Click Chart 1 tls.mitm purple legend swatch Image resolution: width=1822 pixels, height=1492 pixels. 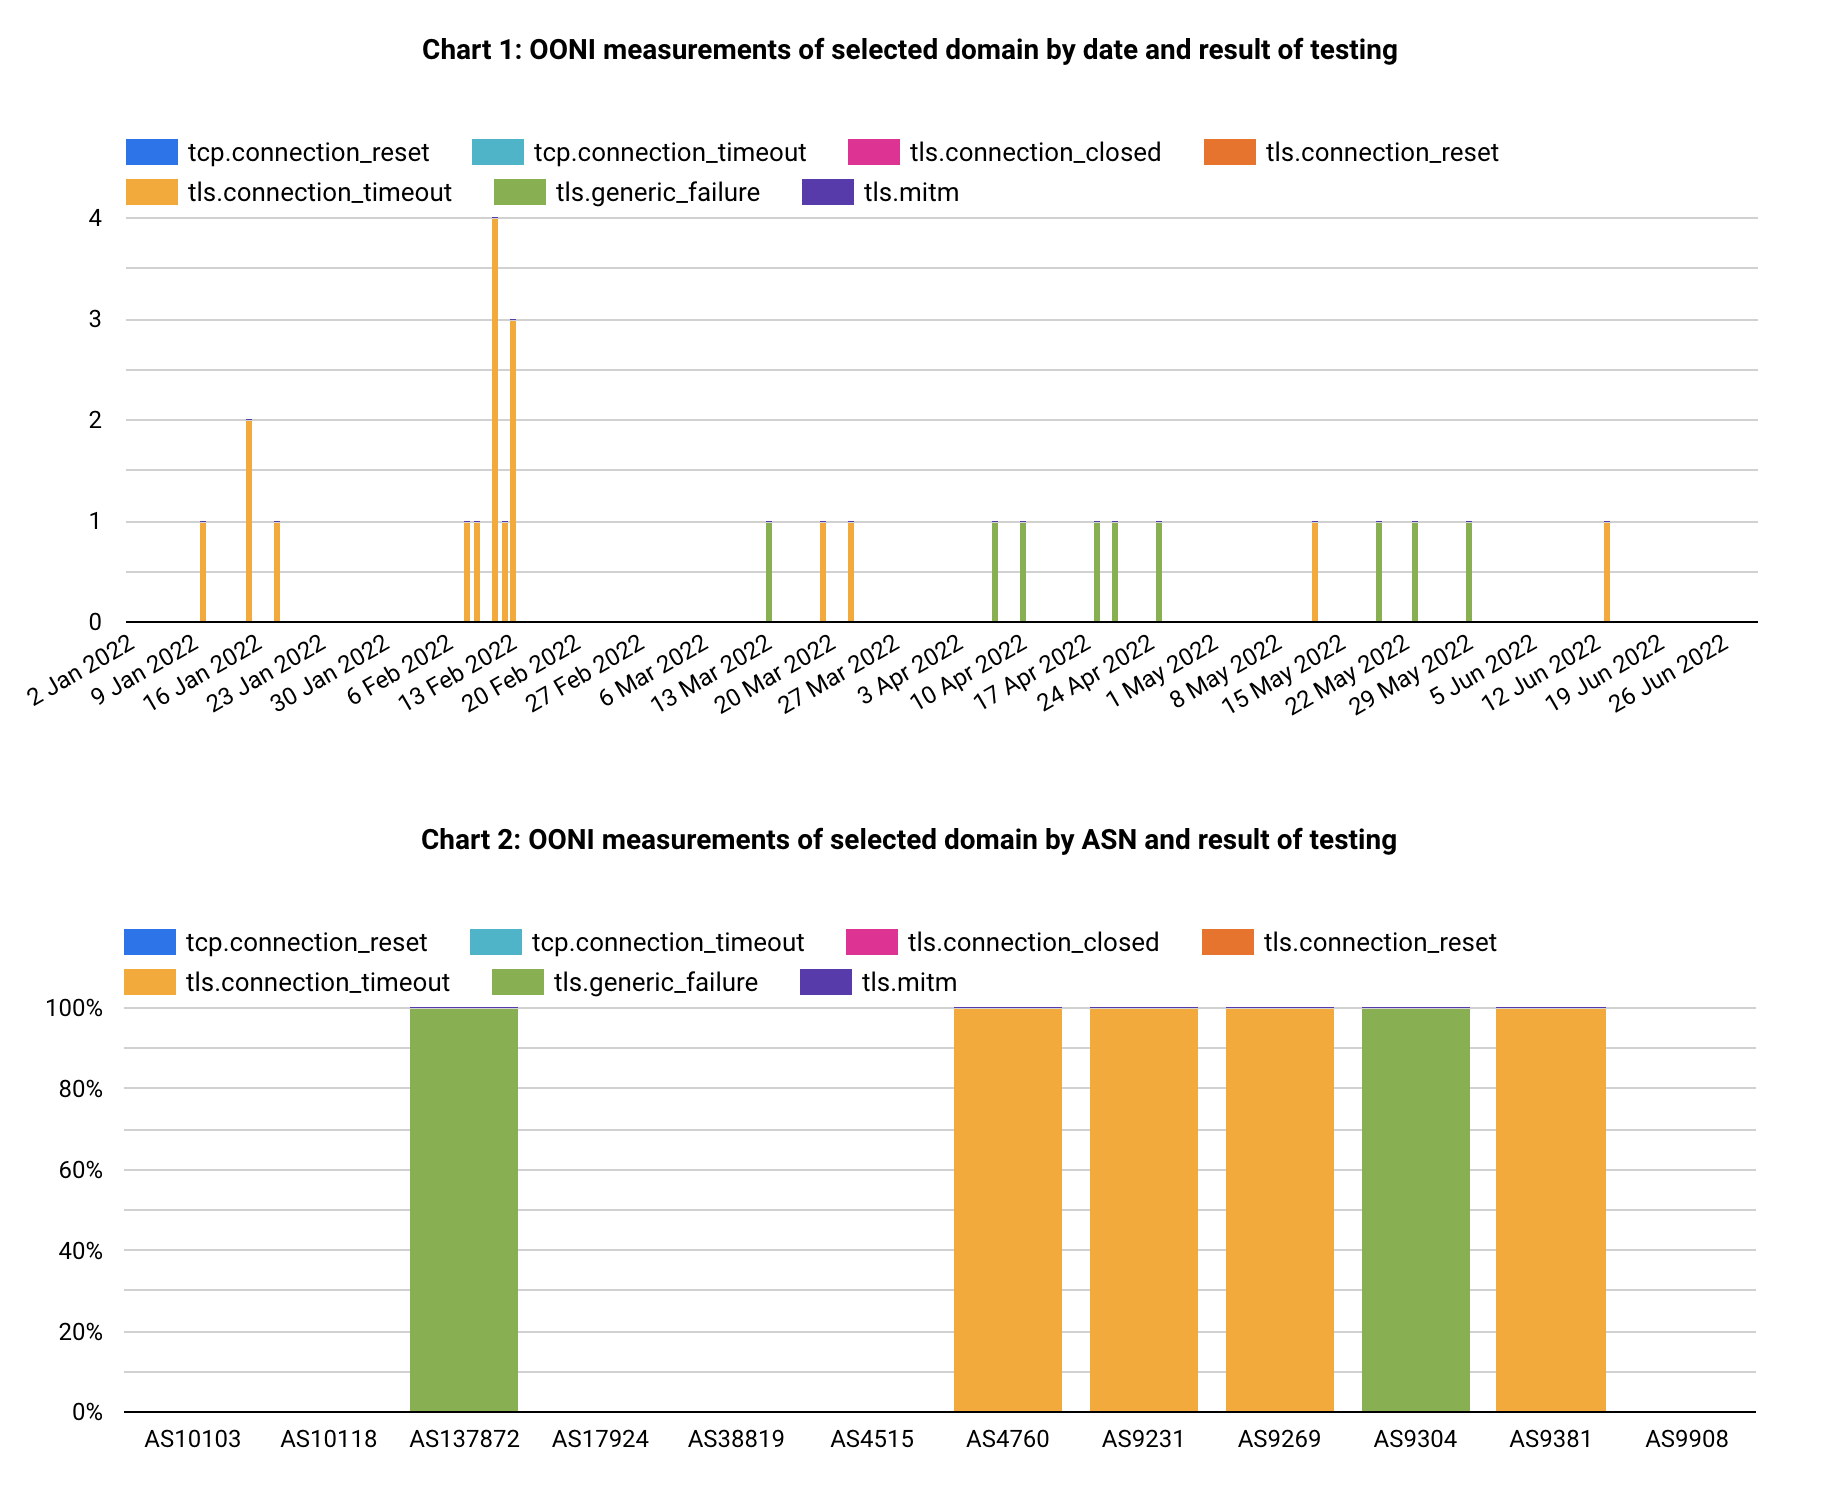click(827, 192)
